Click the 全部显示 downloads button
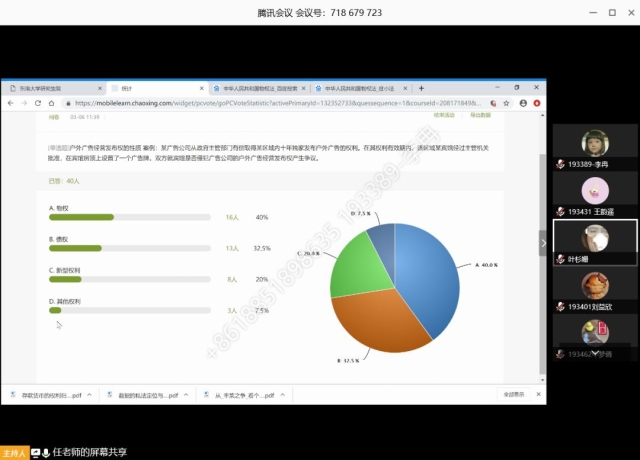Viewport: 640px width, 460px height. 511,394
